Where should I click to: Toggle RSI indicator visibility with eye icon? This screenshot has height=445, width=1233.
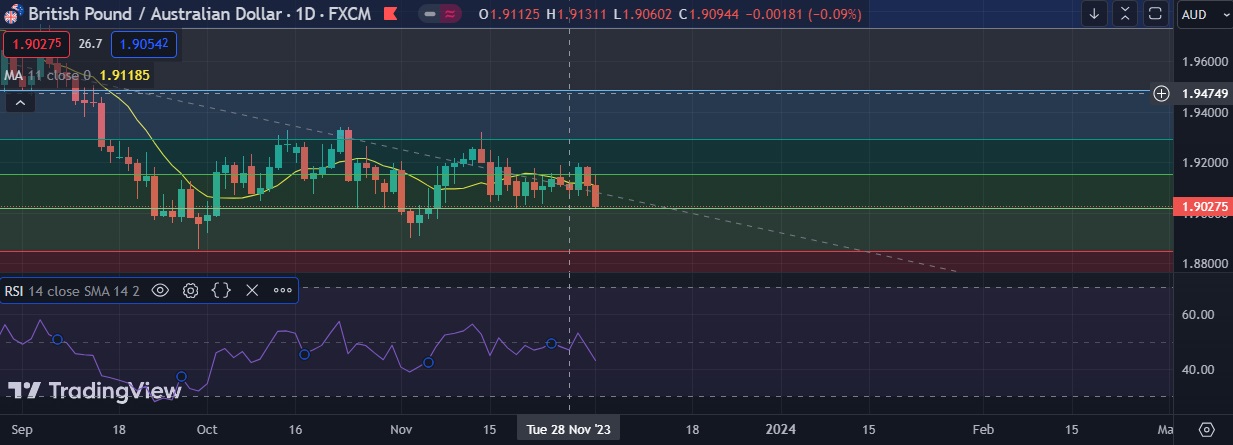click(160, 291)
